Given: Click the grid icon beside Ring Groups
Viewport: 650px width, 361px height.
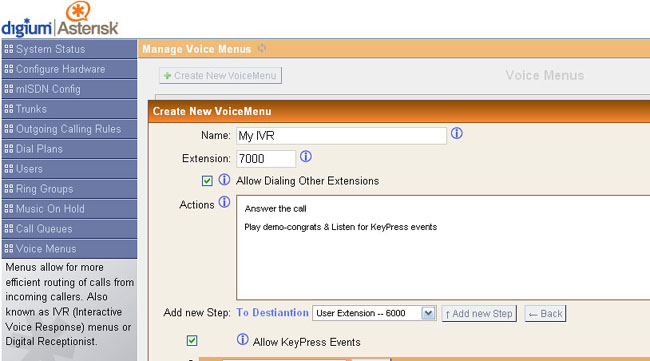Looking at the screenshot, I should [x=9, y=189].
